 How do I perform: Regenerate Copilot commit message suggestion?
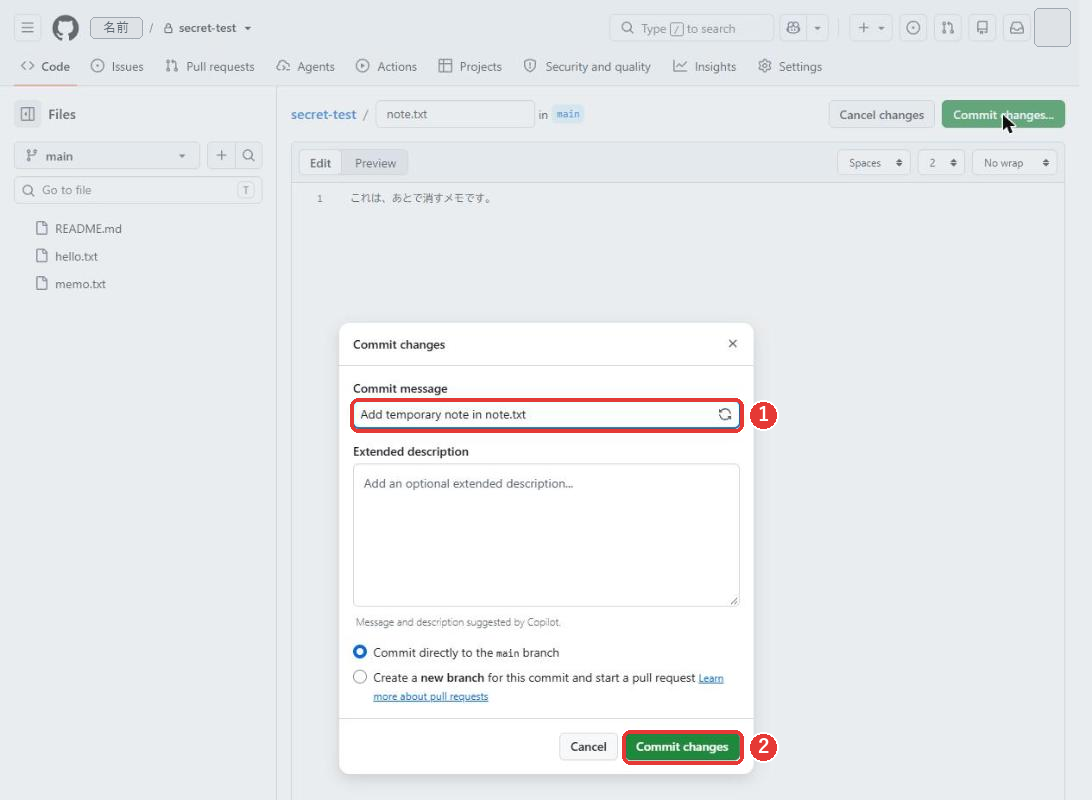coord(725,414)
